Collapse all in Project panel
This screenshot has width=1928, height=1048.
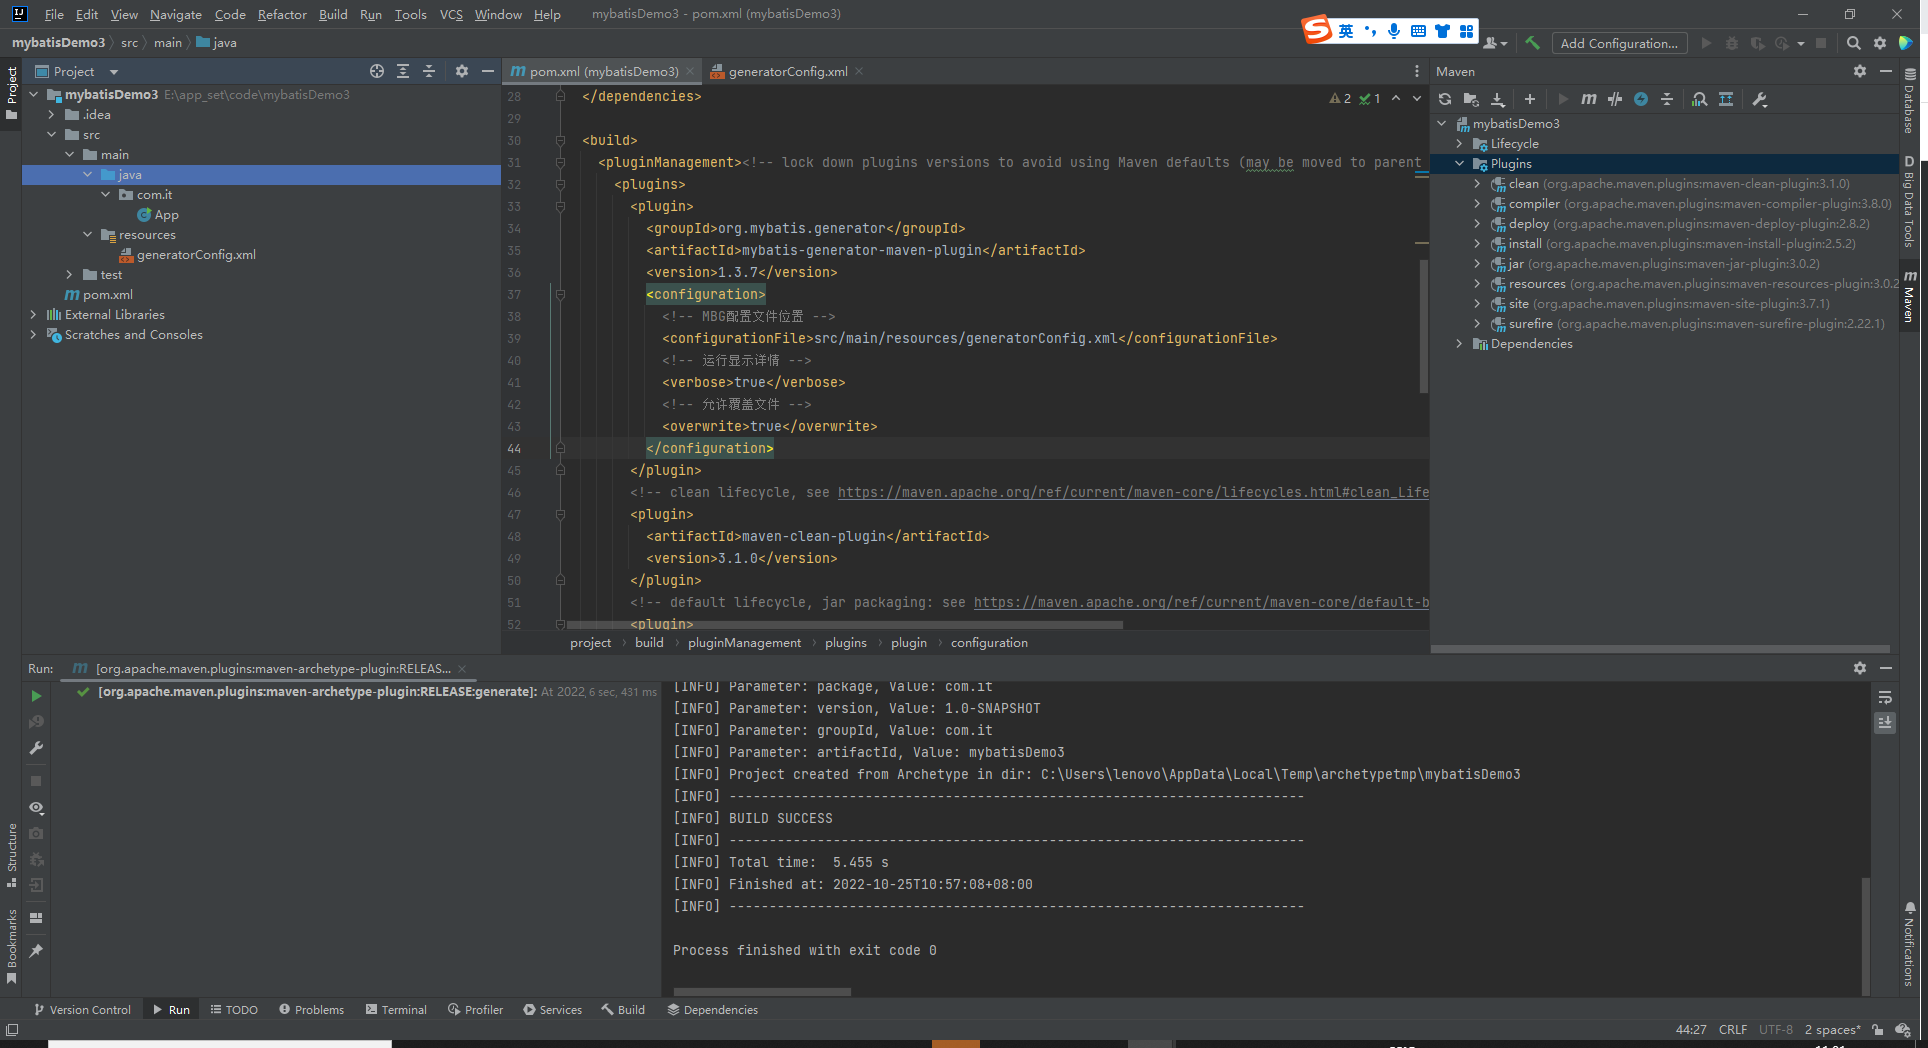click(x=429, y=71)
